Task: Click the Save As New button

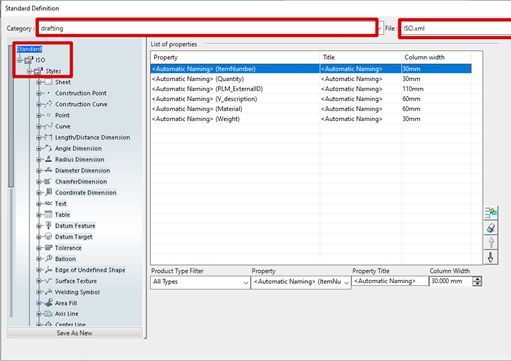Action: pyautogui.click(x=74, y=333)
